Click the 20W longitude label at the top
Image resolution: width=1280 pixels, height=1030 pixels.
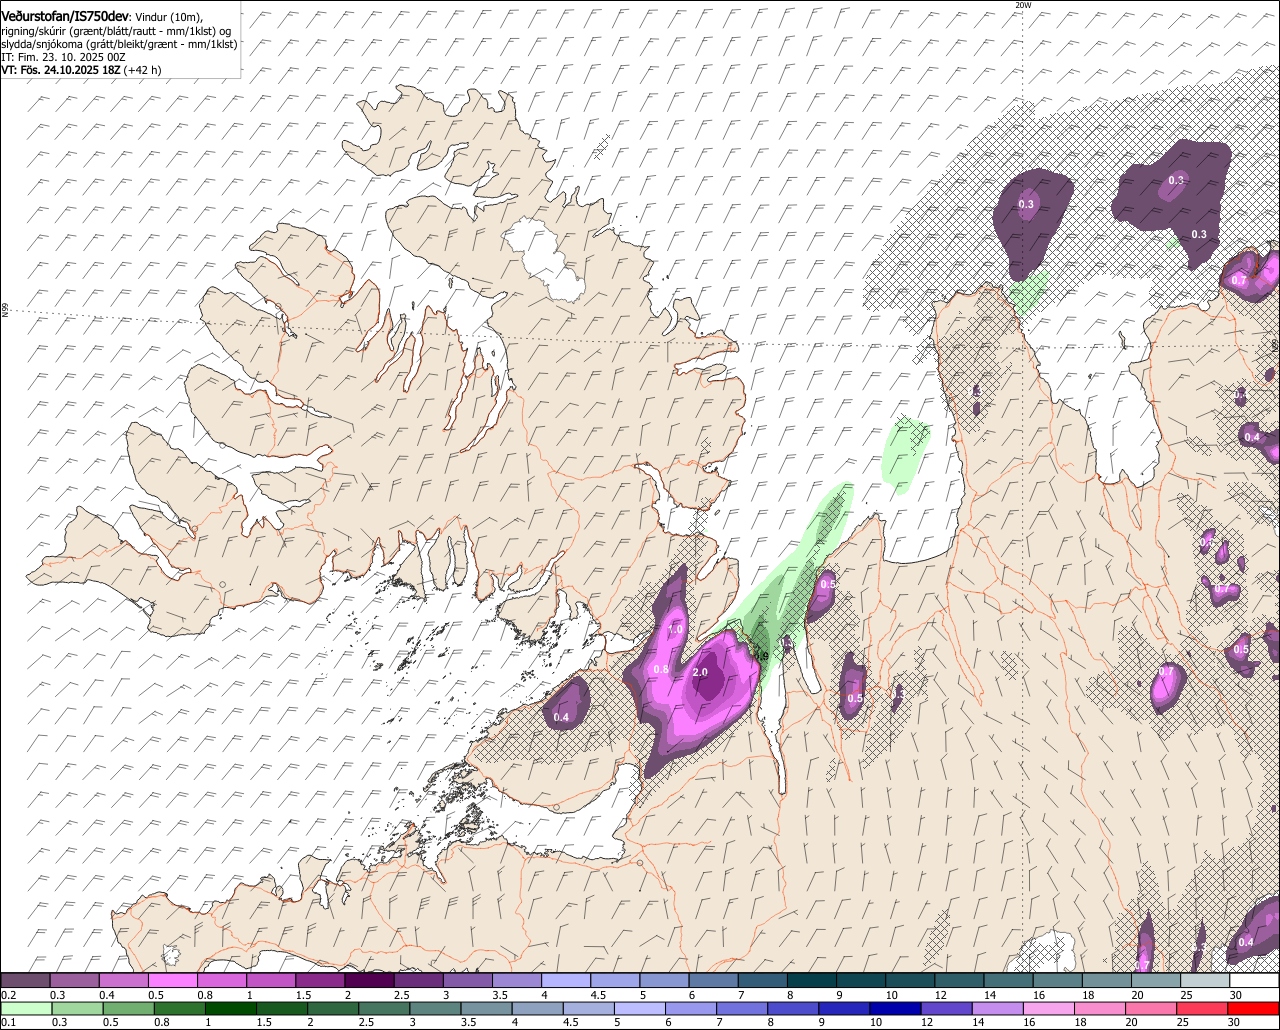pos(1022,5)
